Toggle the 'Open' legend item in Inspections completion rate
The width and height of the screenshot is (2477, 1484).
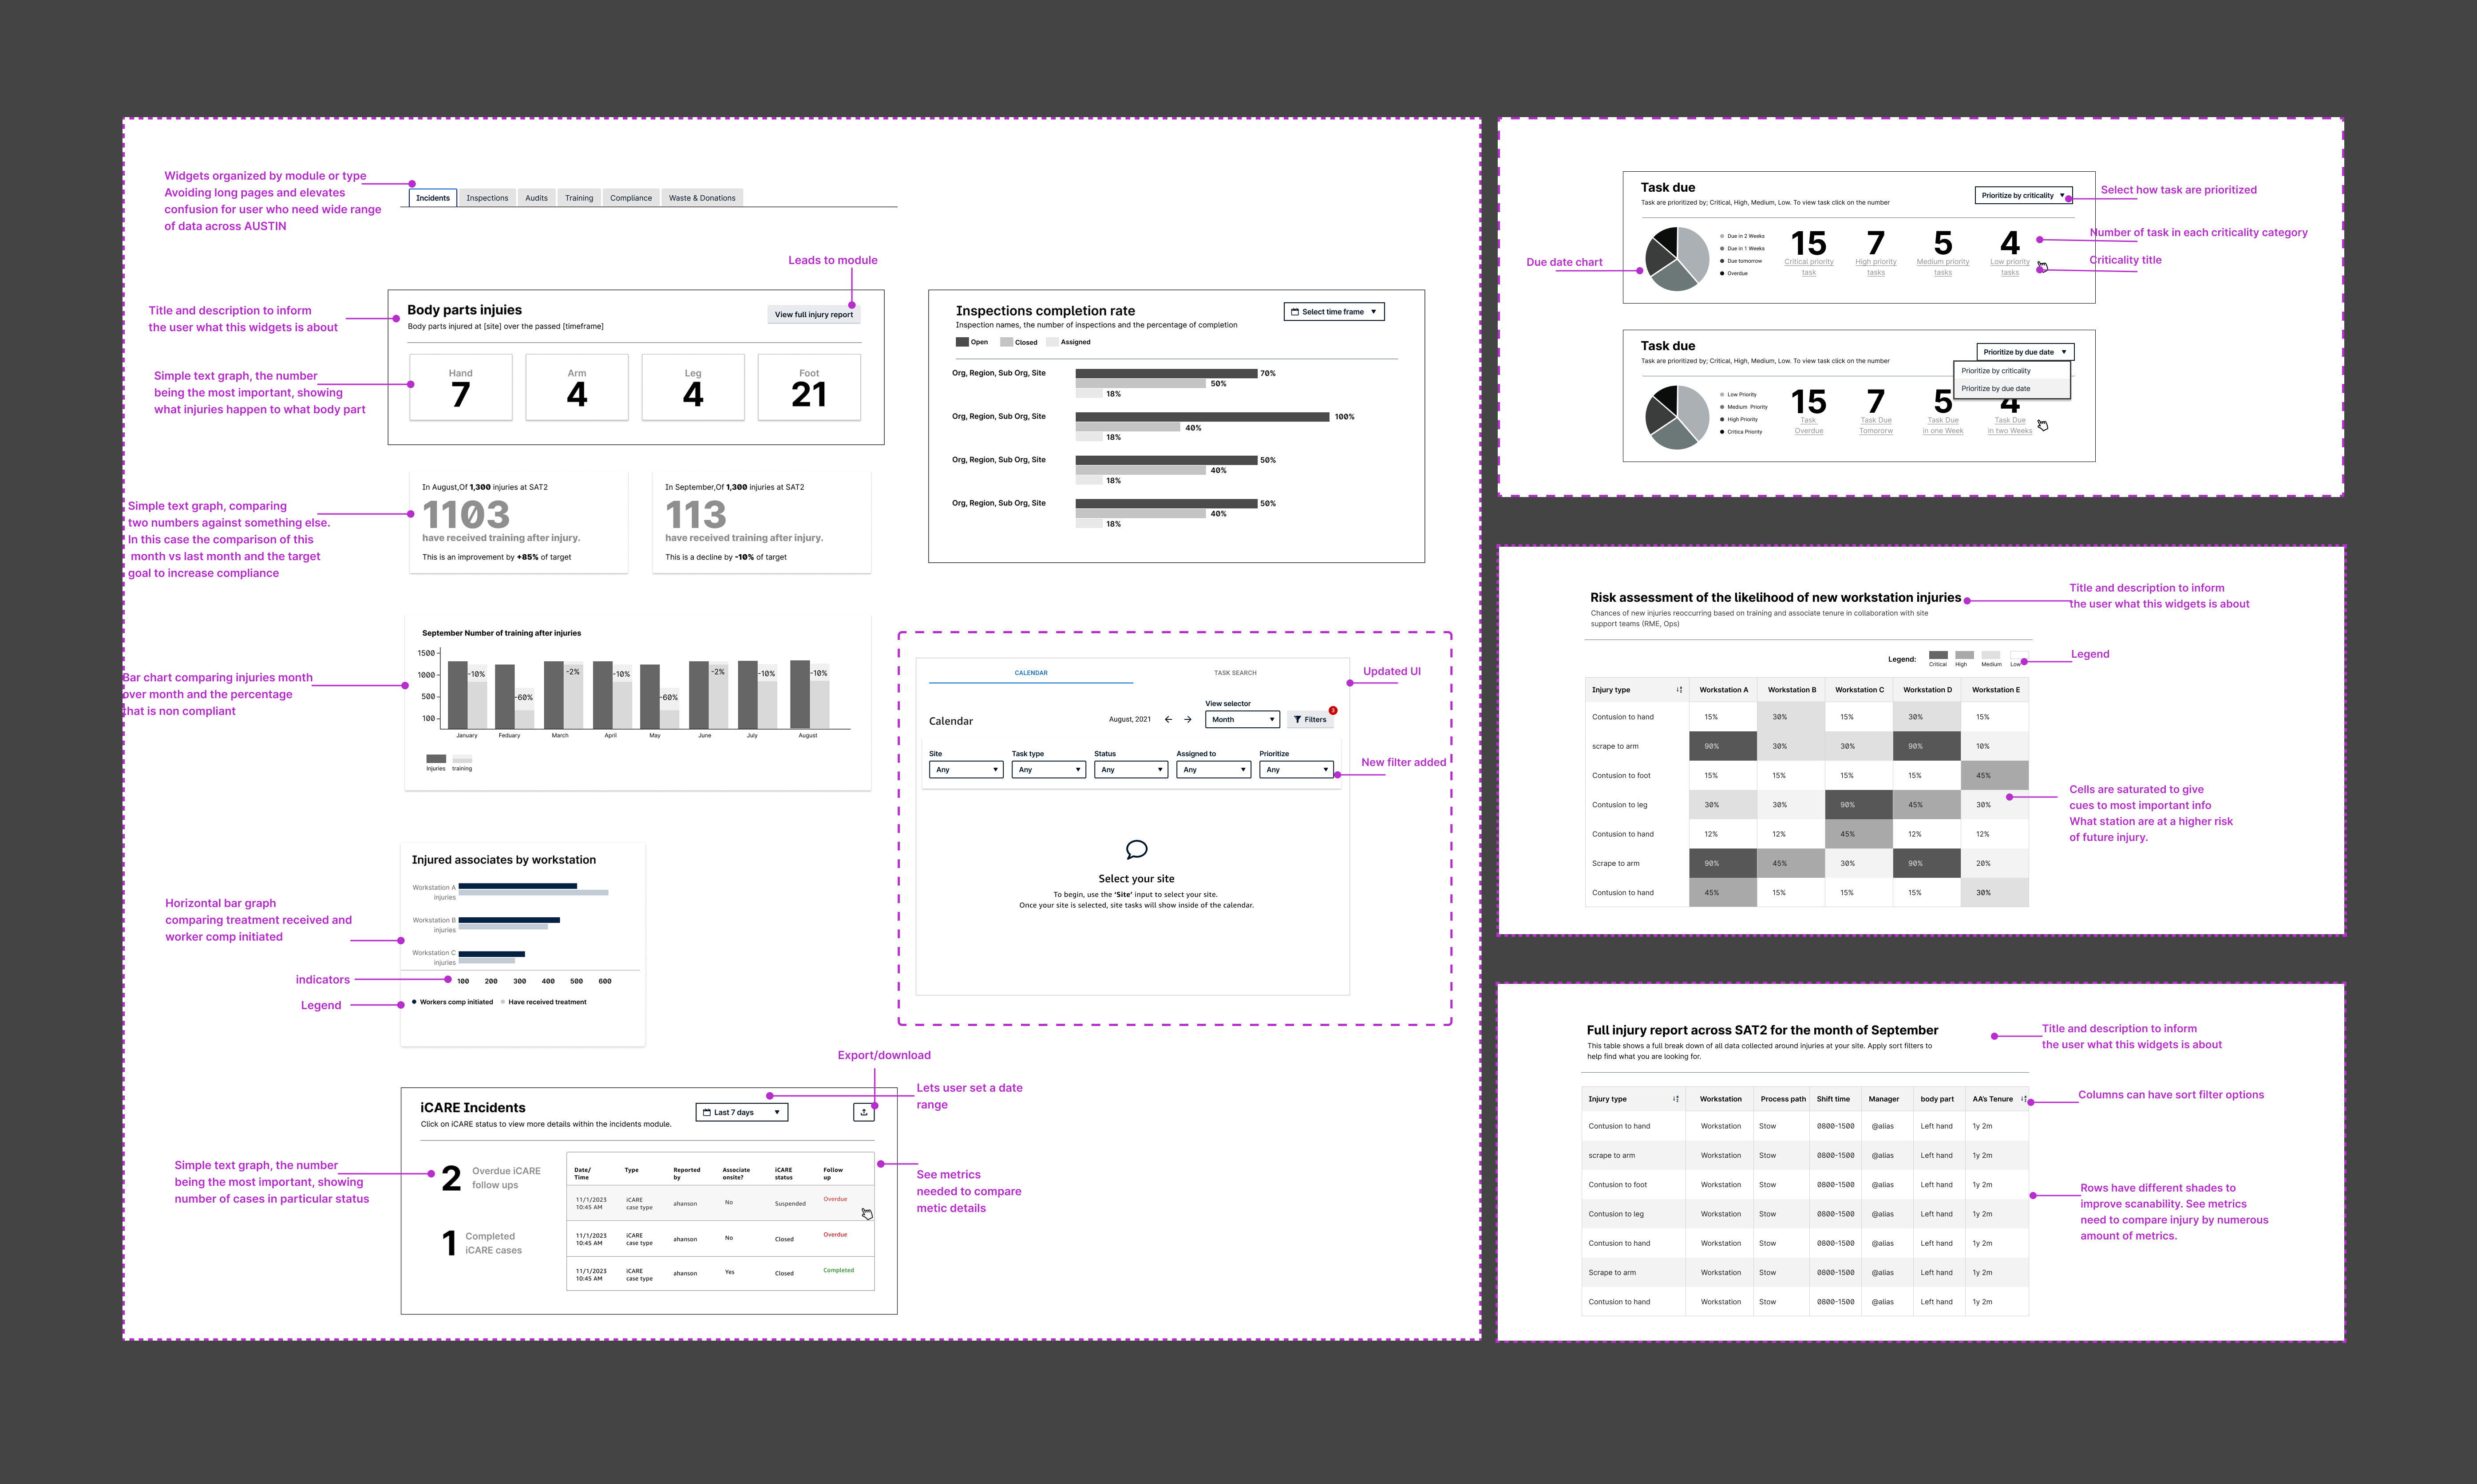[x=966, y=342]
